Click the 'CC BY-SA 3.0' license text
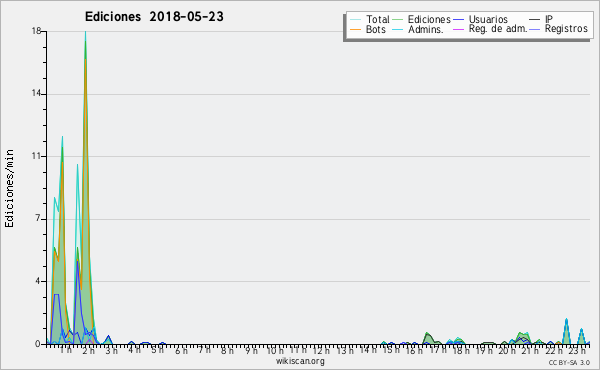Viewport: 600px width, 370px height. pos(569,363)
